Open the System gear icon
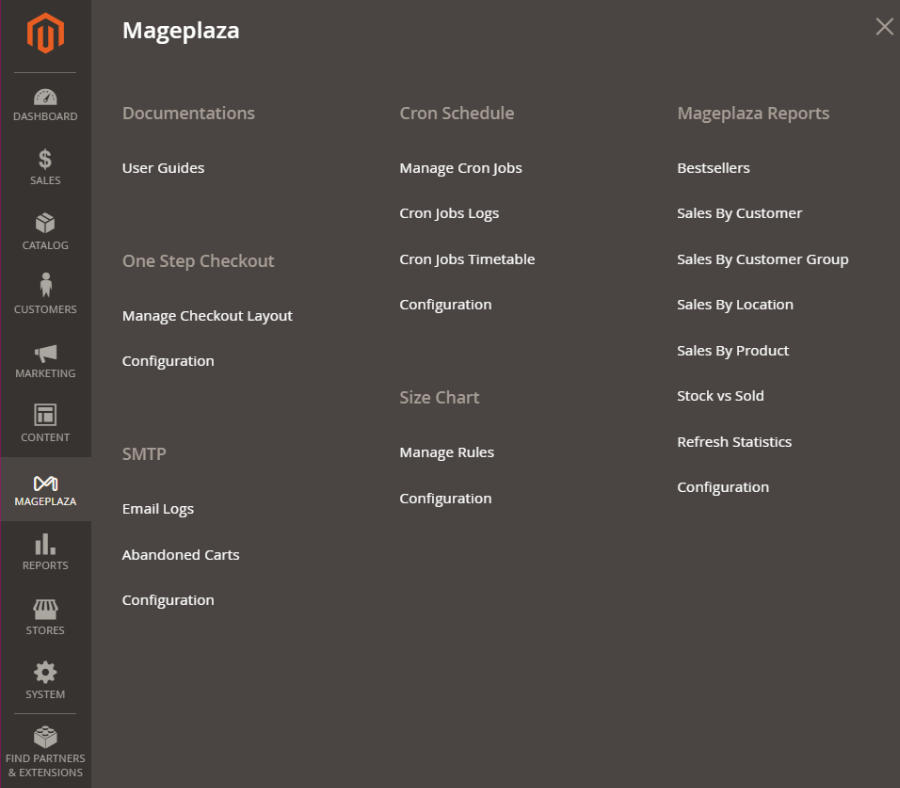 [x=45, y=672]
